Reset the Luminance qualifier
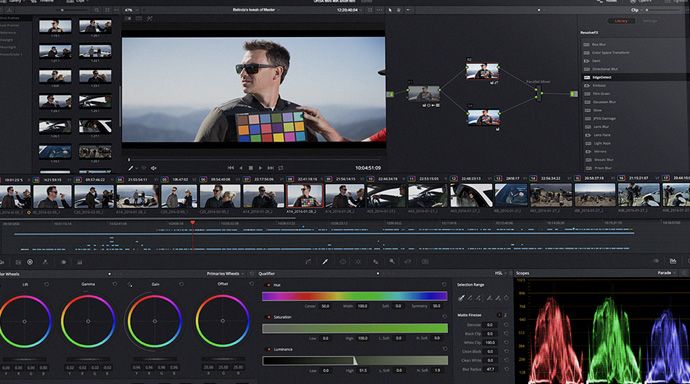This screenshot has height=384, width=690. coord(444,349)
